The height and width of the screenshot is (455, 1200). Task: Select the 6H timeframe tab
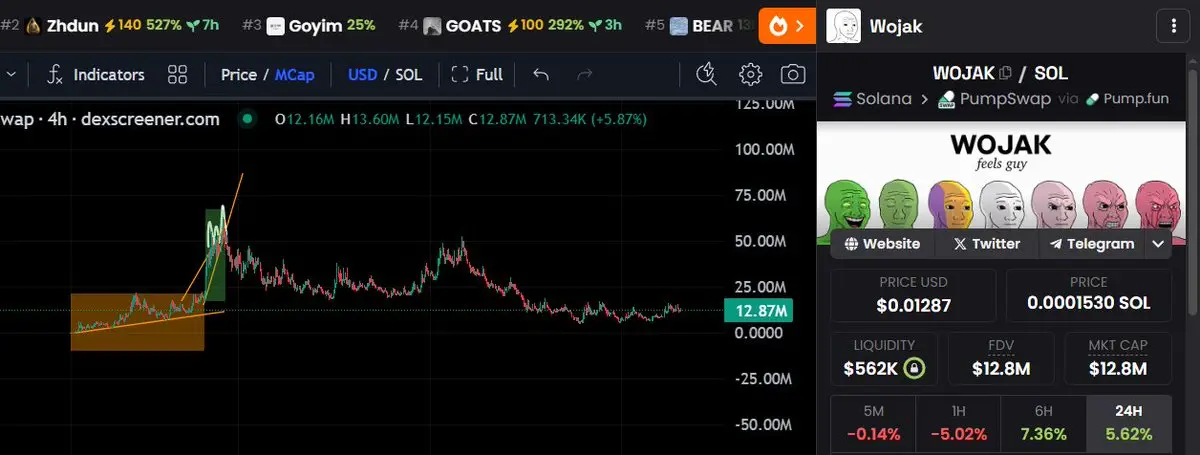[1043, 422]
